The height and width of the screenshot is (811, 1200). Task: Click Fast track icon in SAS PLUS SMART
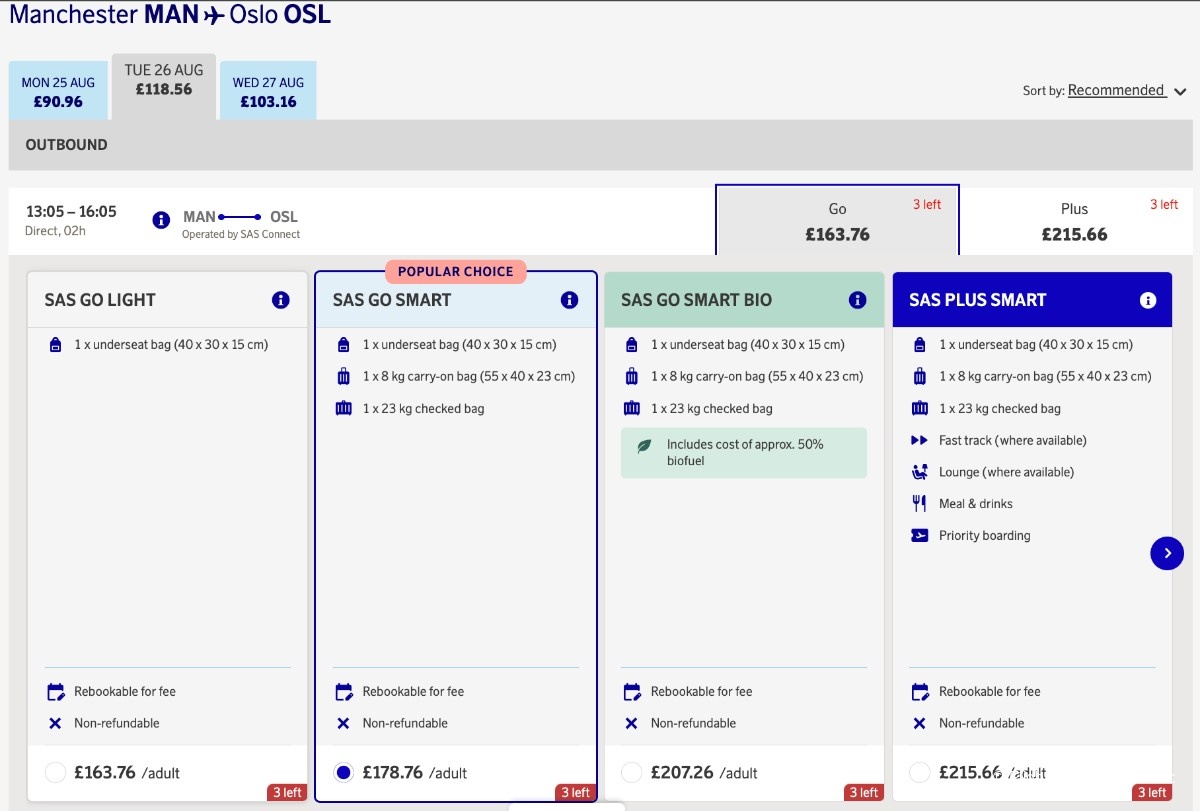[x=920, y=440]
